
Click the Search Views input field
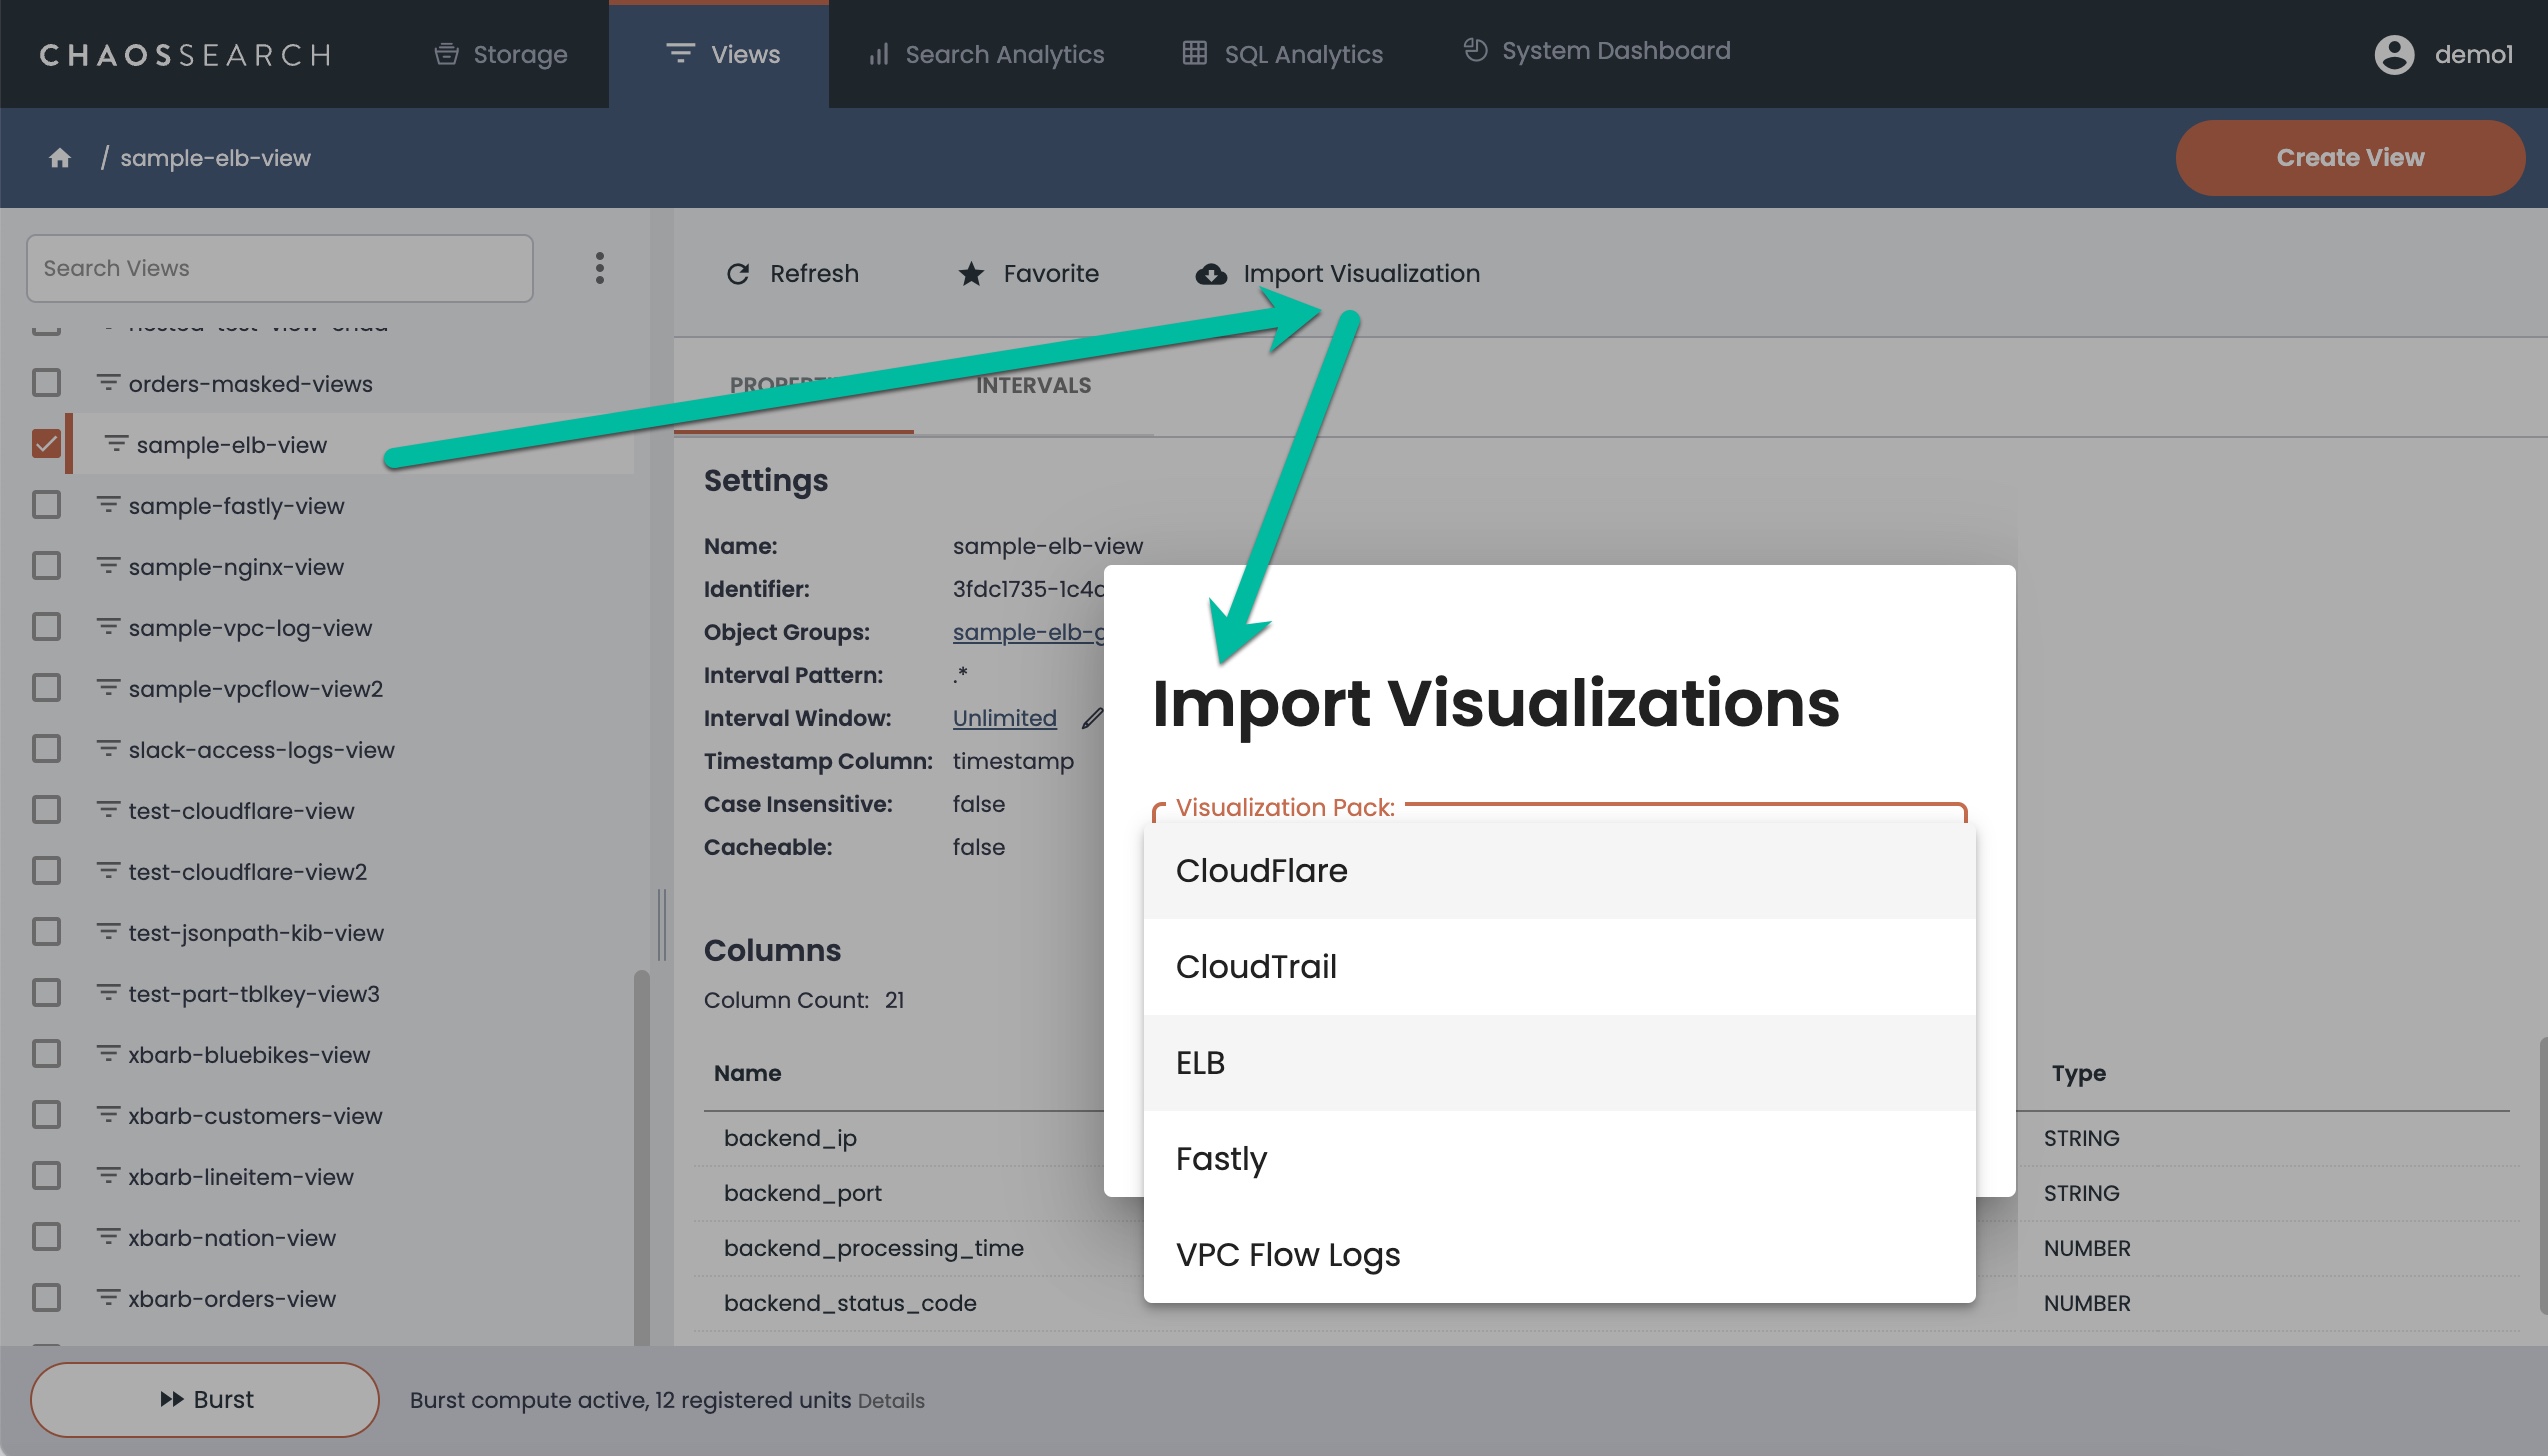279,268
